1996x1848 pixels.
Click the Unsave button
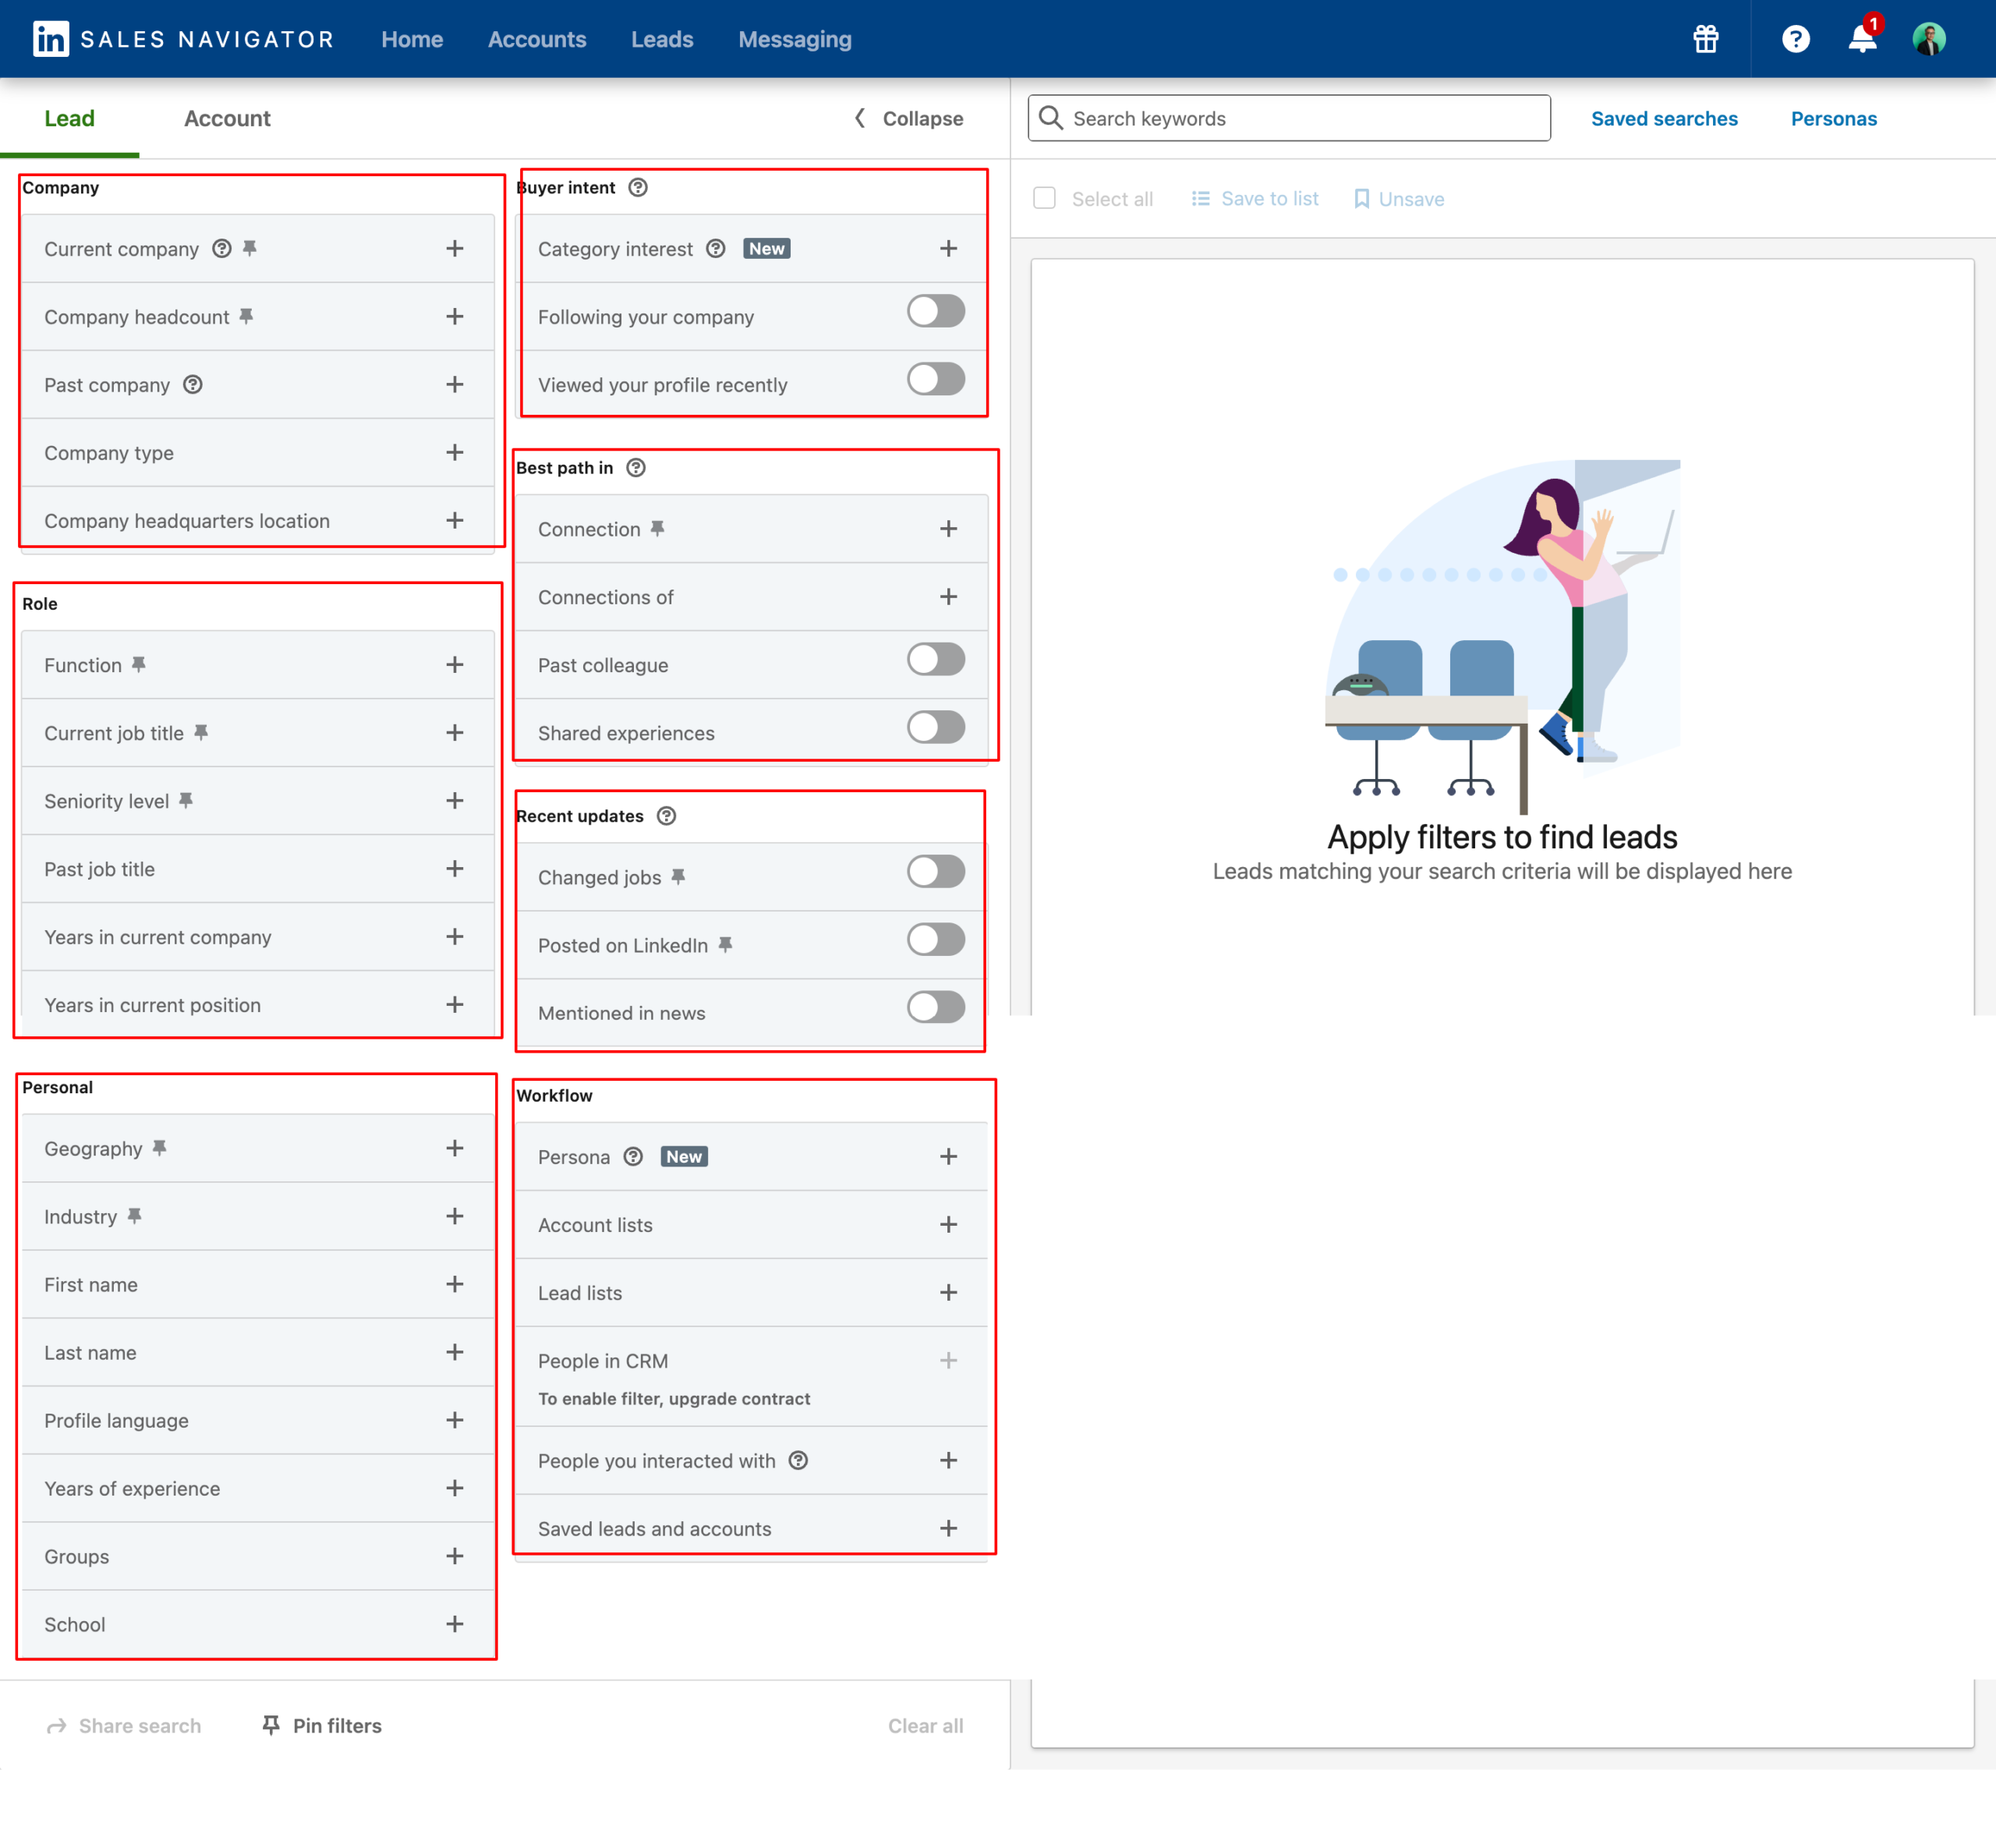click(x=1398, y=198)
